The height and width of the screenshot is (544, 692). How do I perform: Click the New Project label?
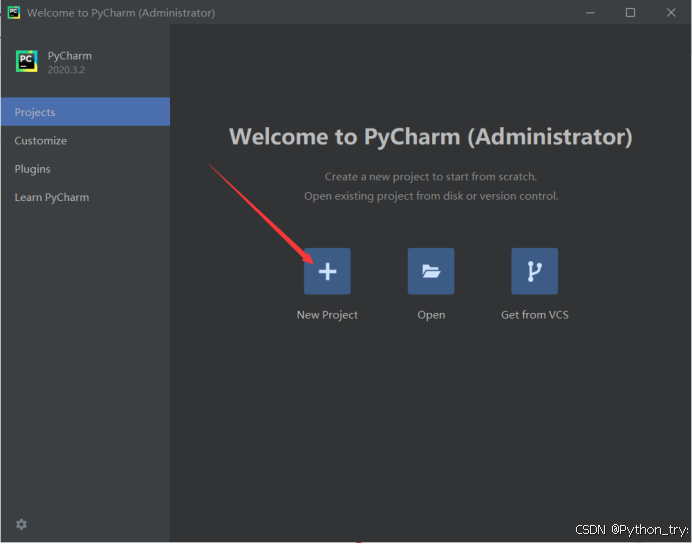pos(327,315)
